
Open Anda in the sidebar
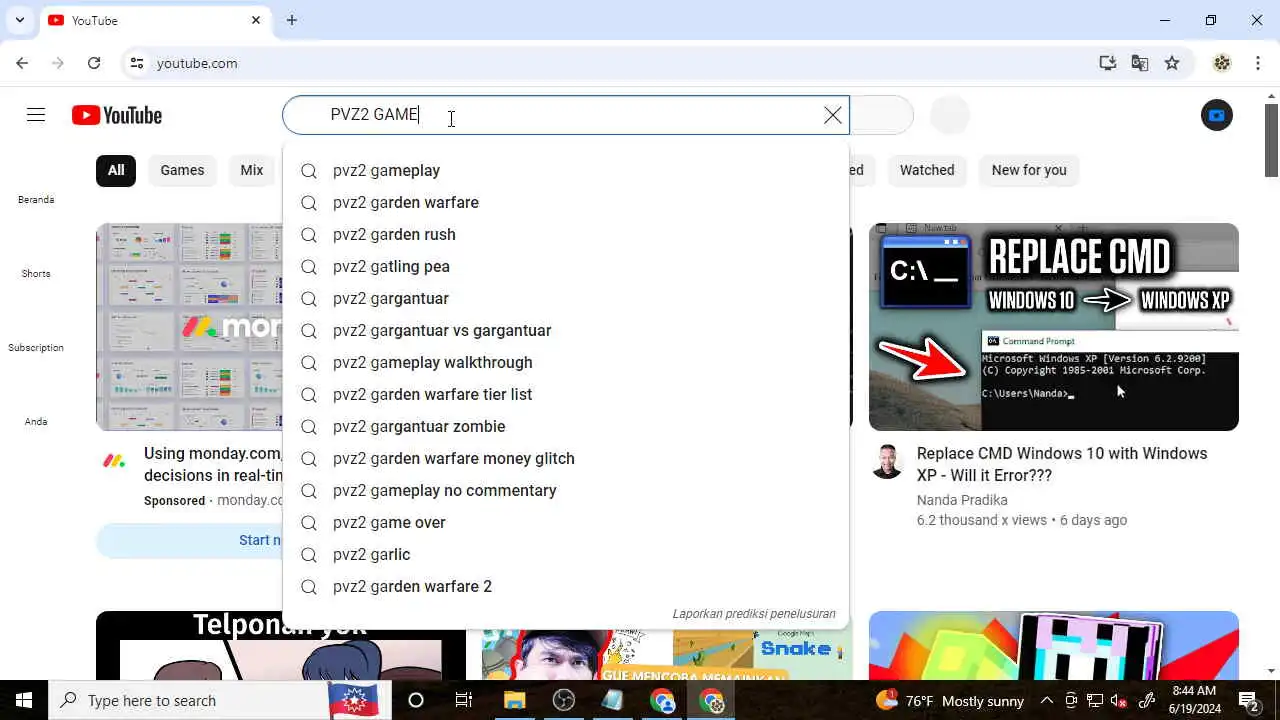tap(36, 421)
